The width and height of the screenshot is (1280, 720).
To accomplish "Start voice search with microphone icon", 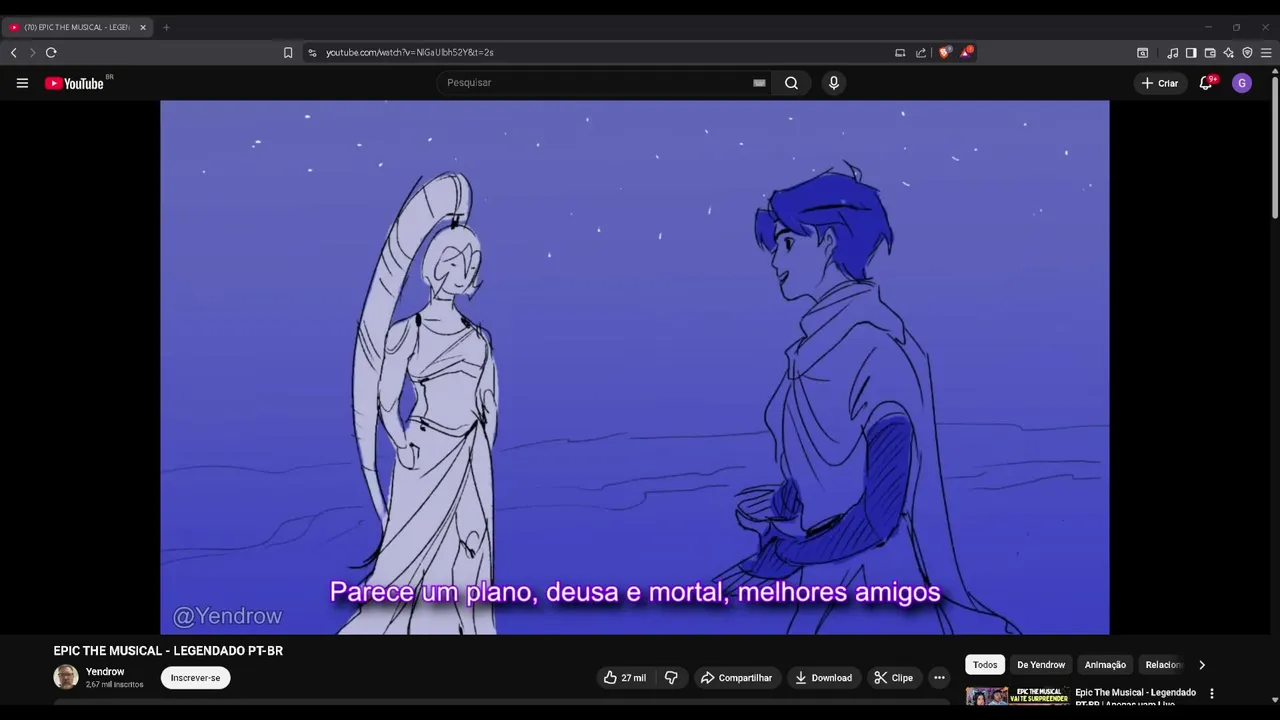I will coord(834,83).
